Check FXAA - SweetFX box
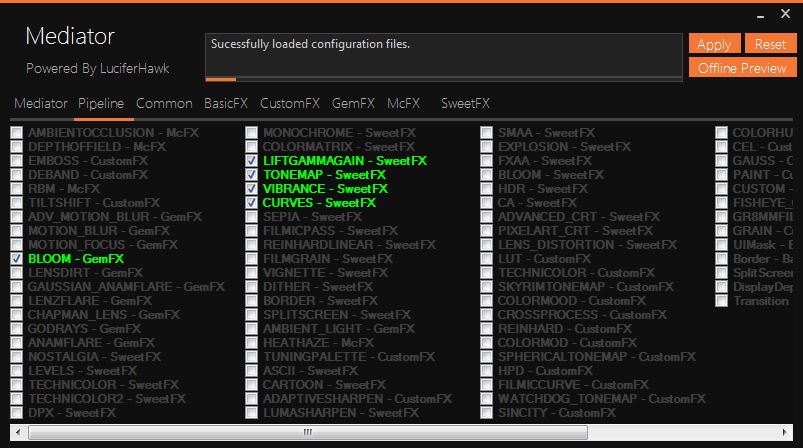Image resolution: width=803 pixels, height=448 pixels. [x=487, y=161]
